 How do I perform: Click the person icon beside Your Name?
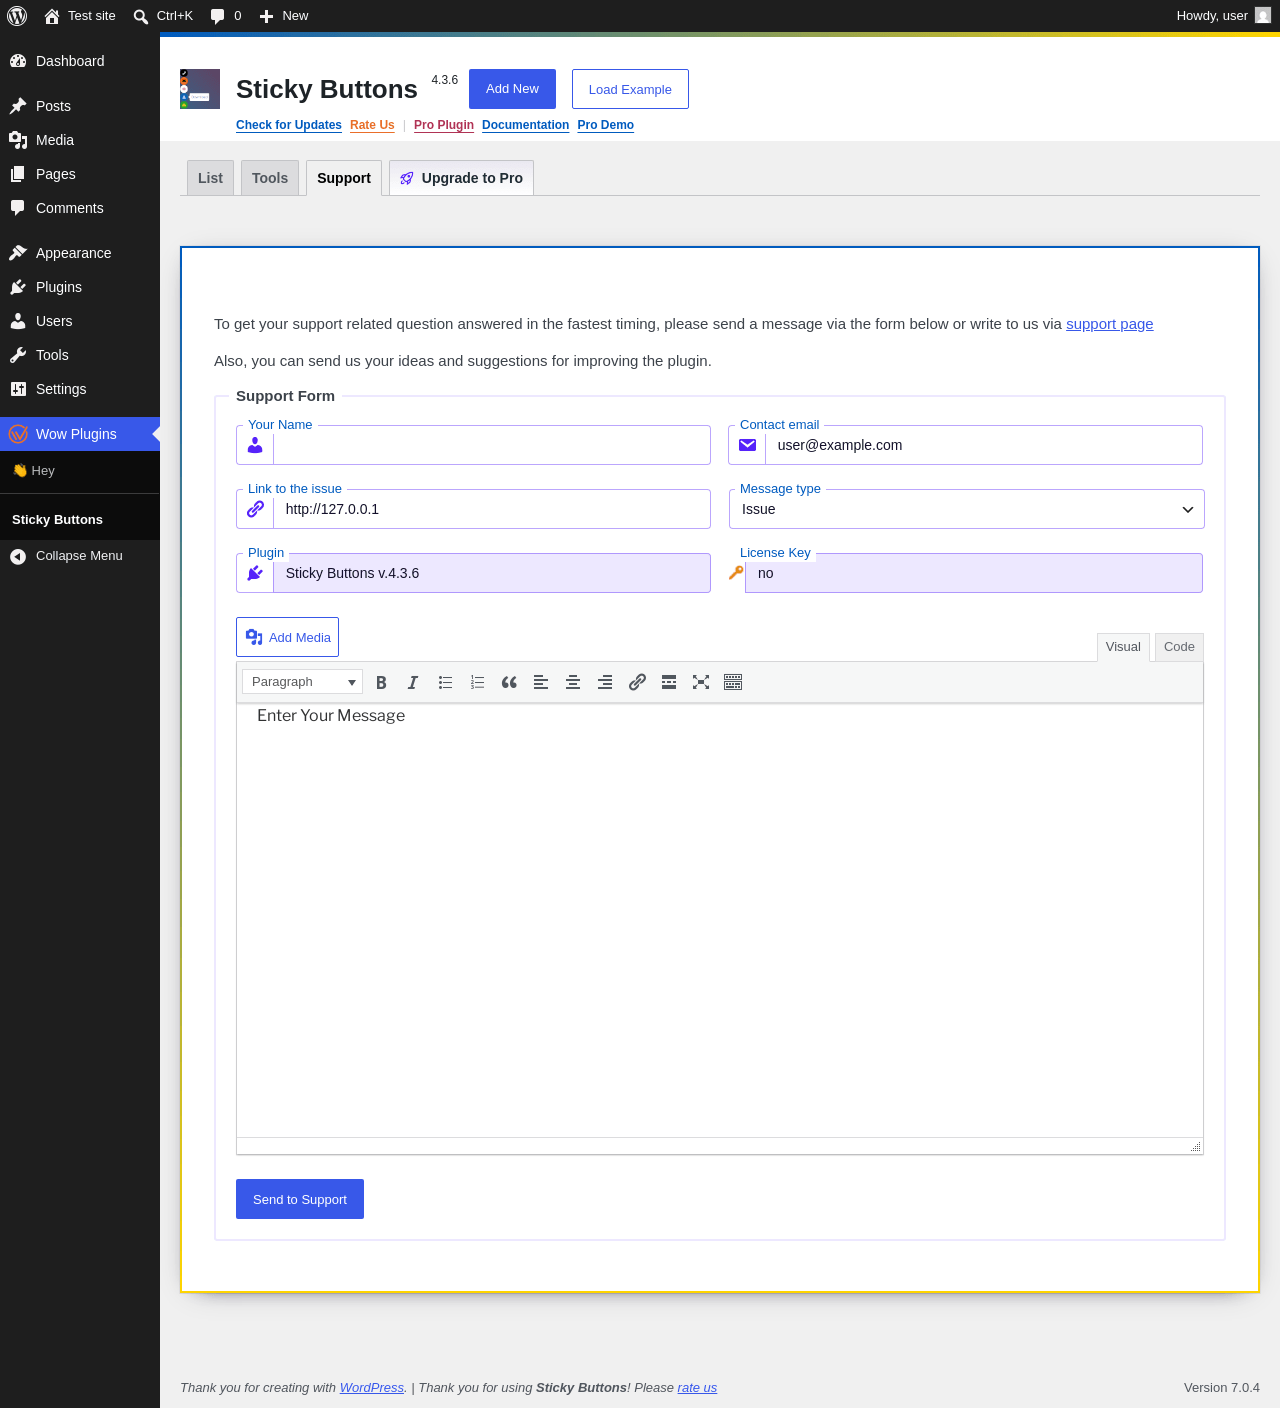click(255, 445)
